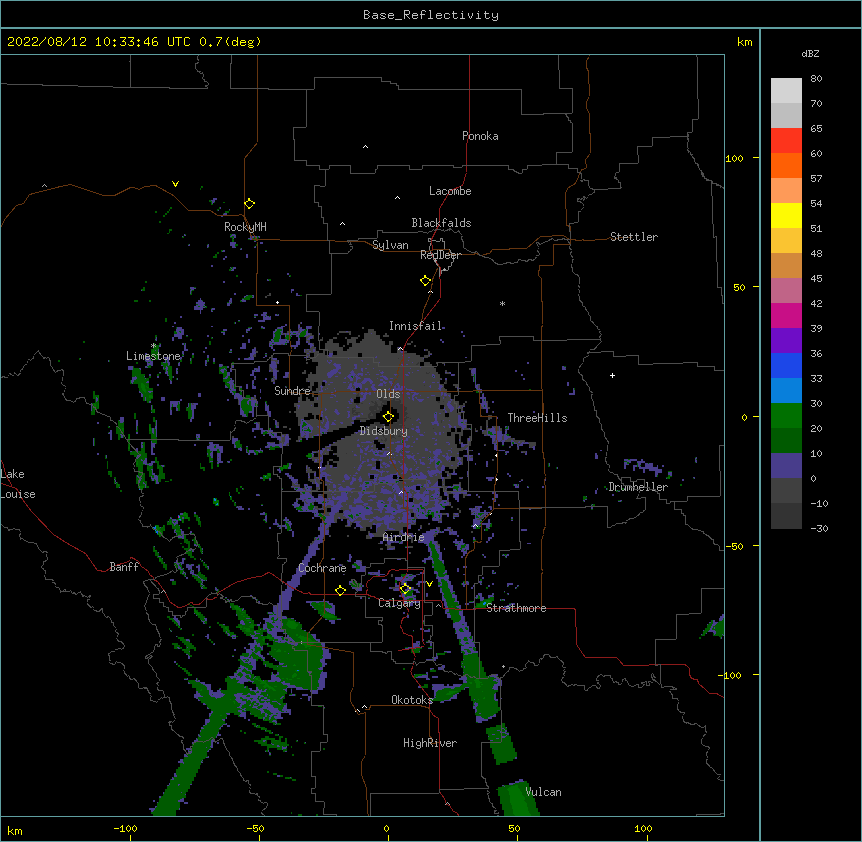The image size is (862, 842).
Task: Click the -100 tick on bottom axis
Action: pyautogui.click(x=126, y=828)
